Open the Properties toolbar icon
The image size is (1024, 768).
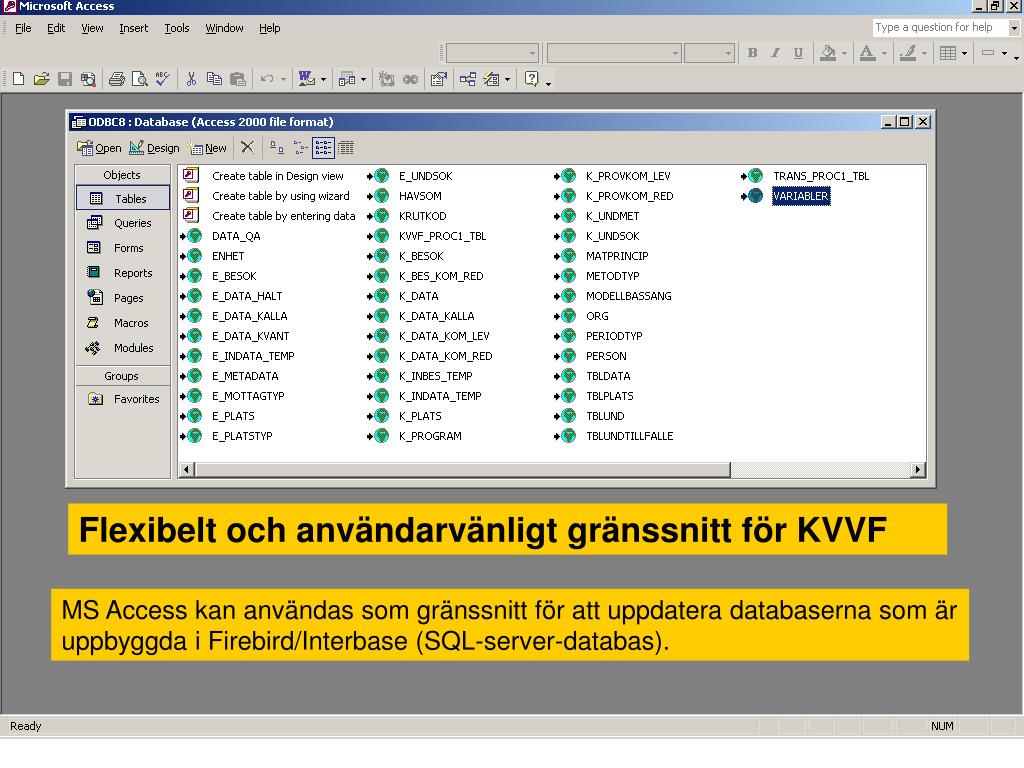pos(439,79)
